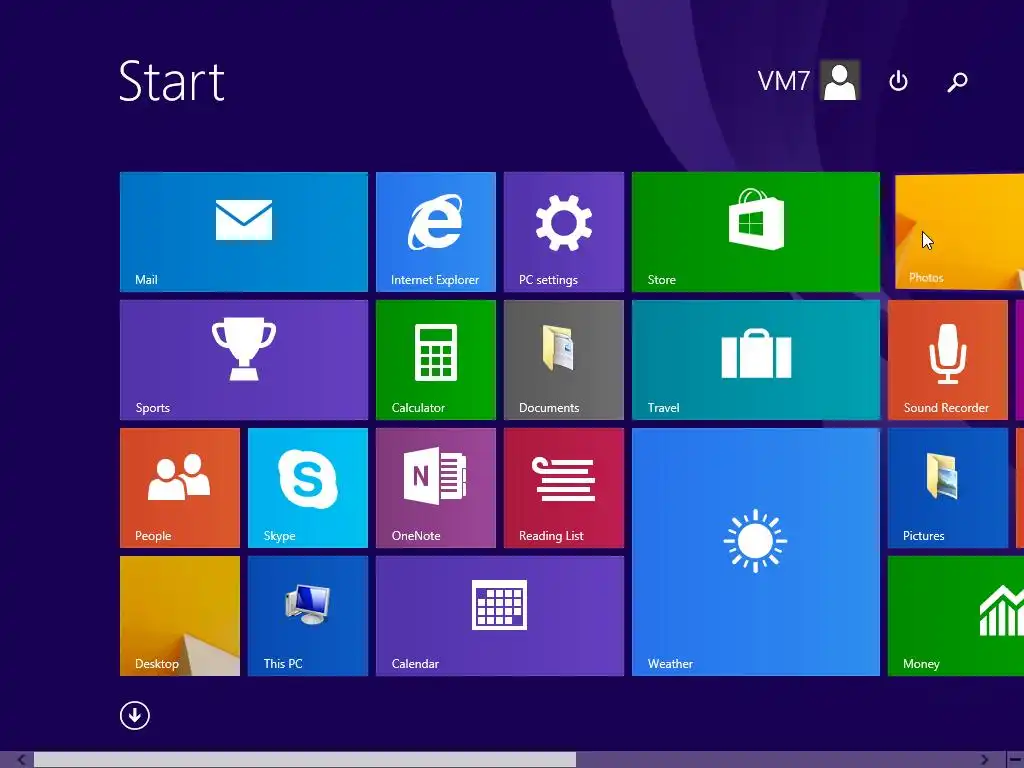The height and width of the screenshot is (768, 1024).
Task: Launch Sound Recorder tile
Action: point(948,360)
